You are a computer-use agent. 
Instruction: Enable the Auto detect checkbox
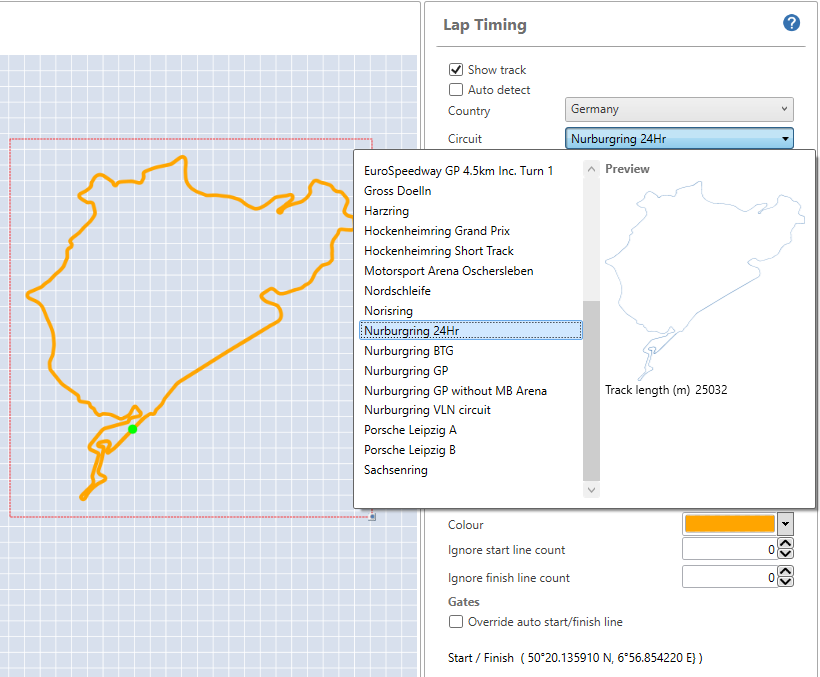456,89
